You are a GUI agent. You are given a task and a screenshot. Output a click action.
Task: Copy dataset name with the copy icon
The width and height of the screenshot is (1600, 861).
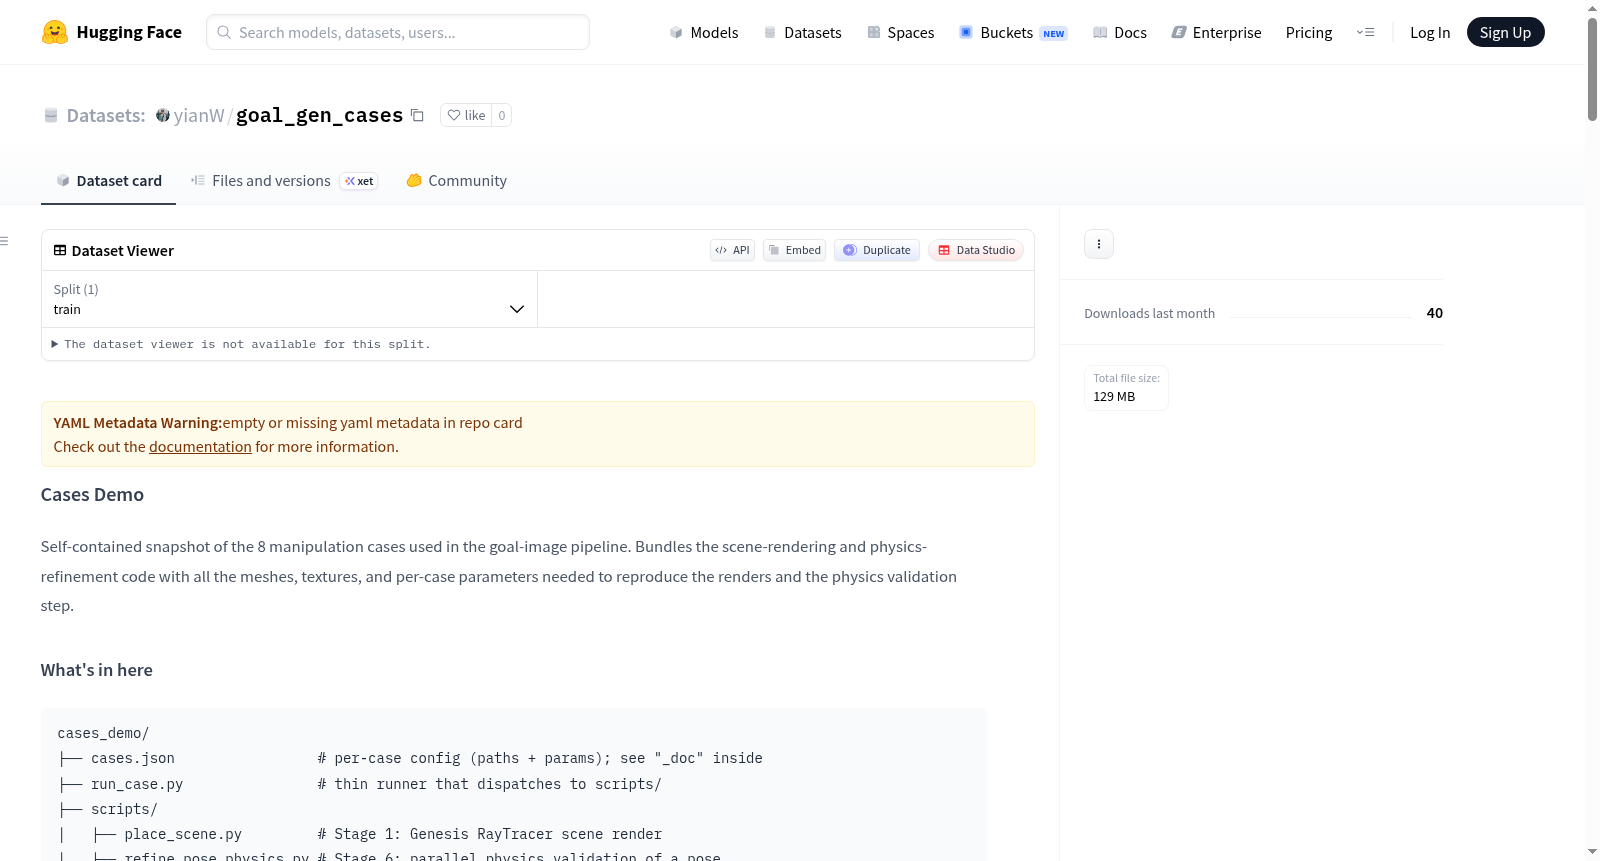coord(418,115)
